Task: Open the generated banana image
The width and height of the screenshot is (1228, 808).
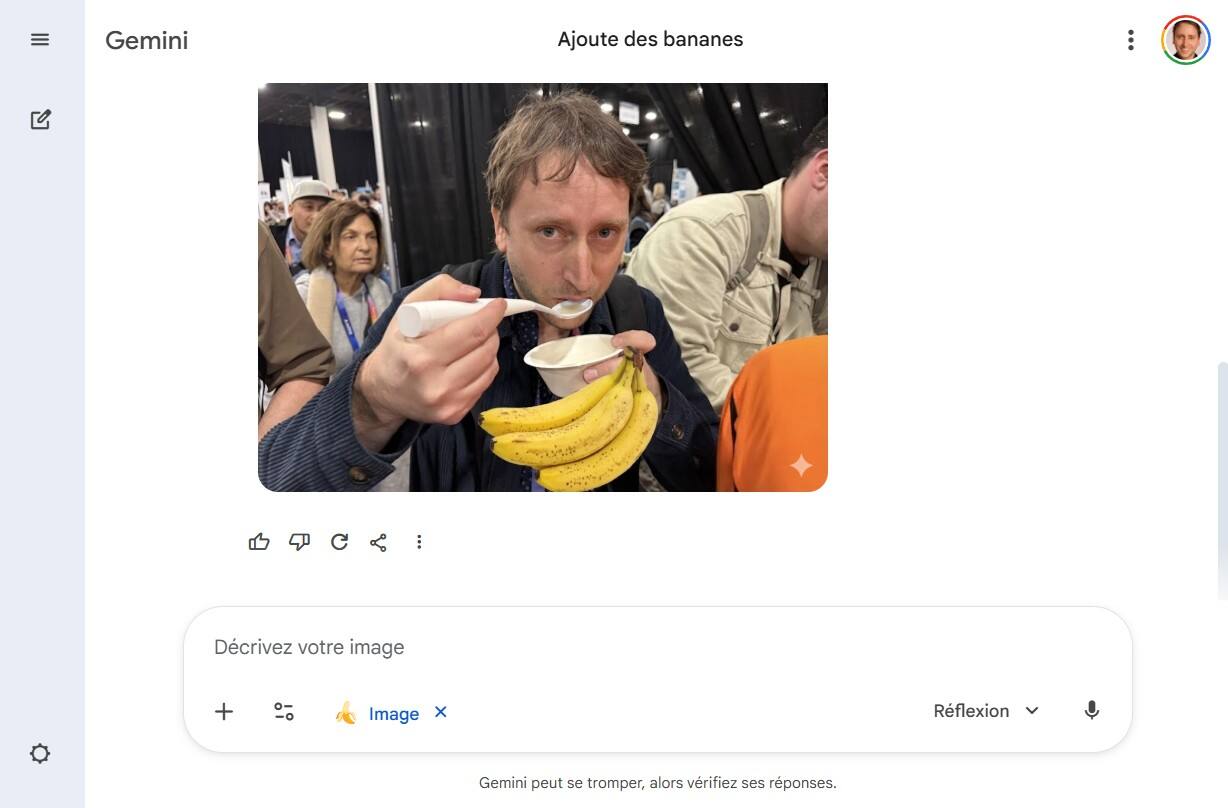Action: [543, 287]
